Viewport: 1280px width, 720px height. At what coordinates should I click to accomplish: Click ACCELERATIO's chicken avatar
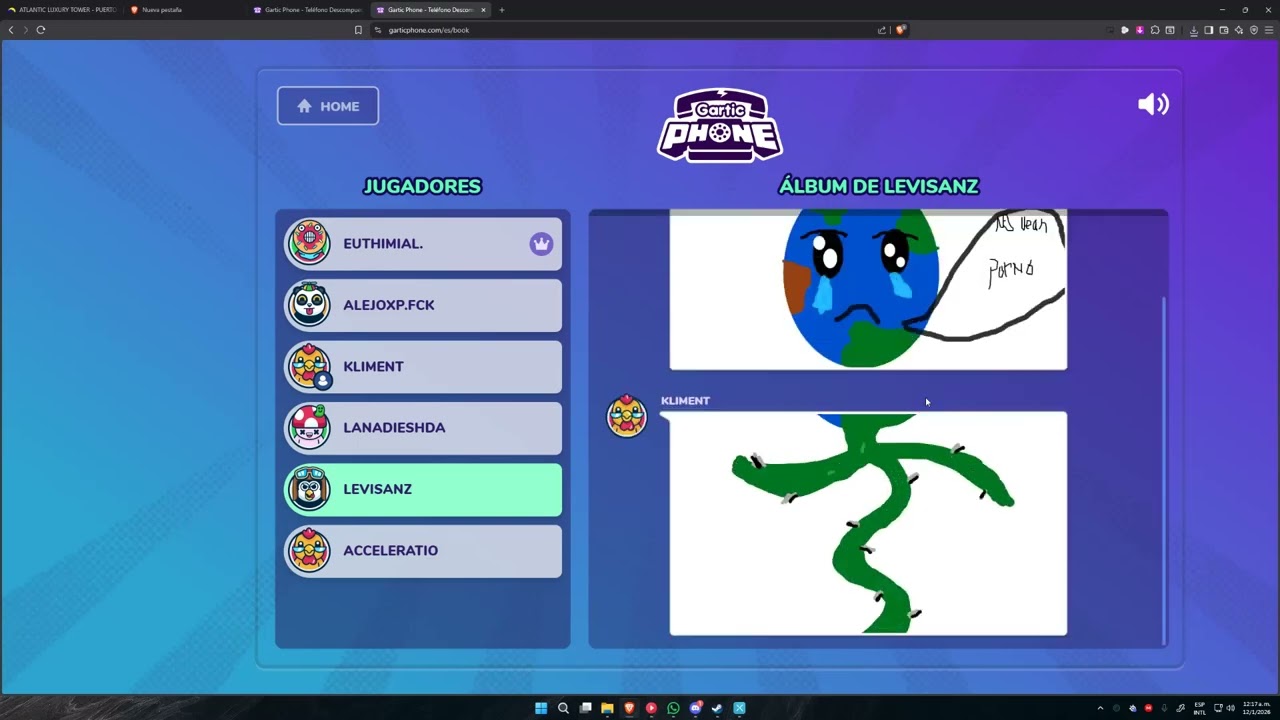[x=309, y=551]
